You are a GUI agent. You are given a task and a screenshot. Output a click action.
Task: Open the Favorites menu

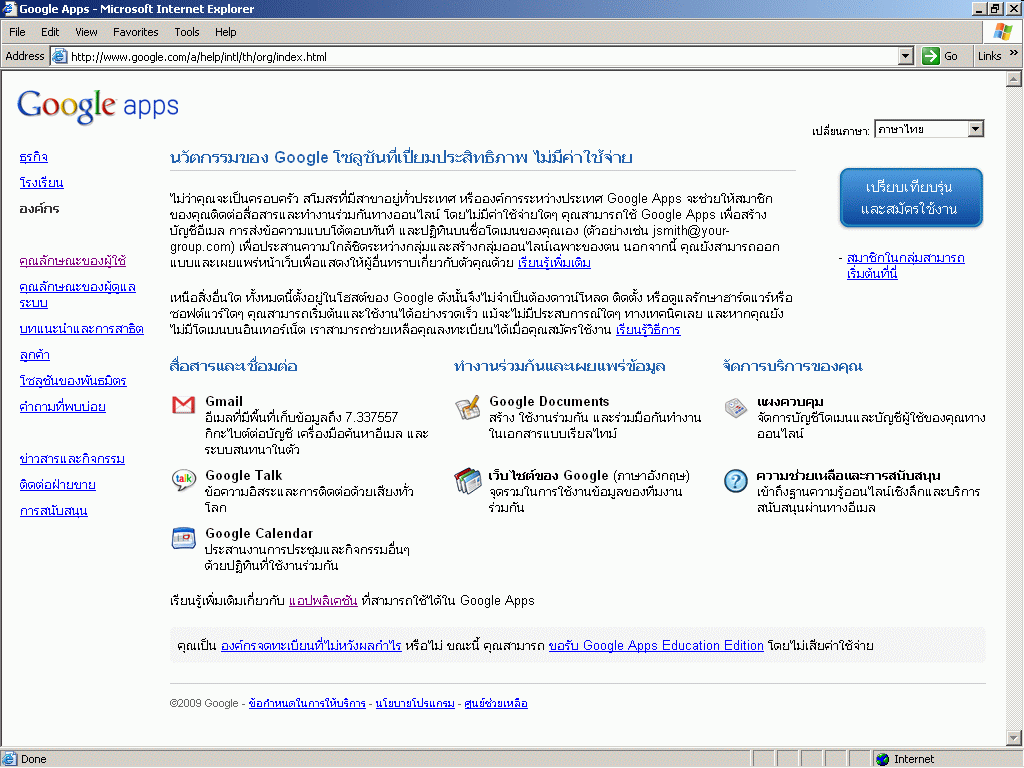[x=135, y=32]
